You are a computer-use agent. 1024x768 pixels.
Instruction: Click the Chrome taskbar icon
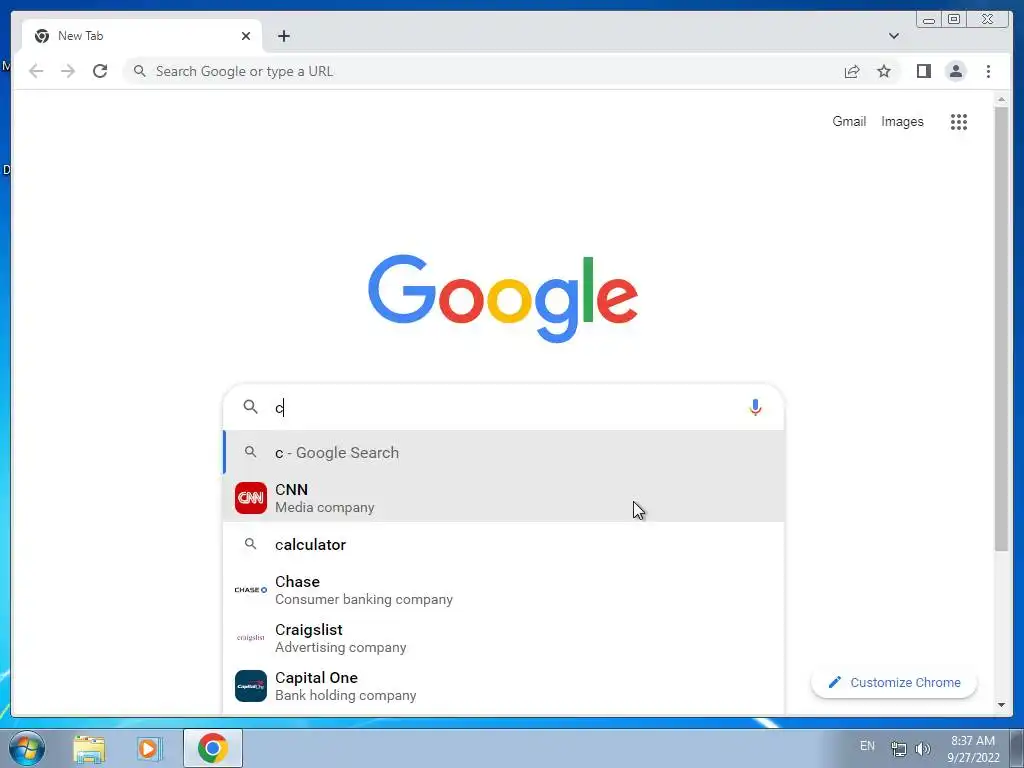tap(213, 748)
